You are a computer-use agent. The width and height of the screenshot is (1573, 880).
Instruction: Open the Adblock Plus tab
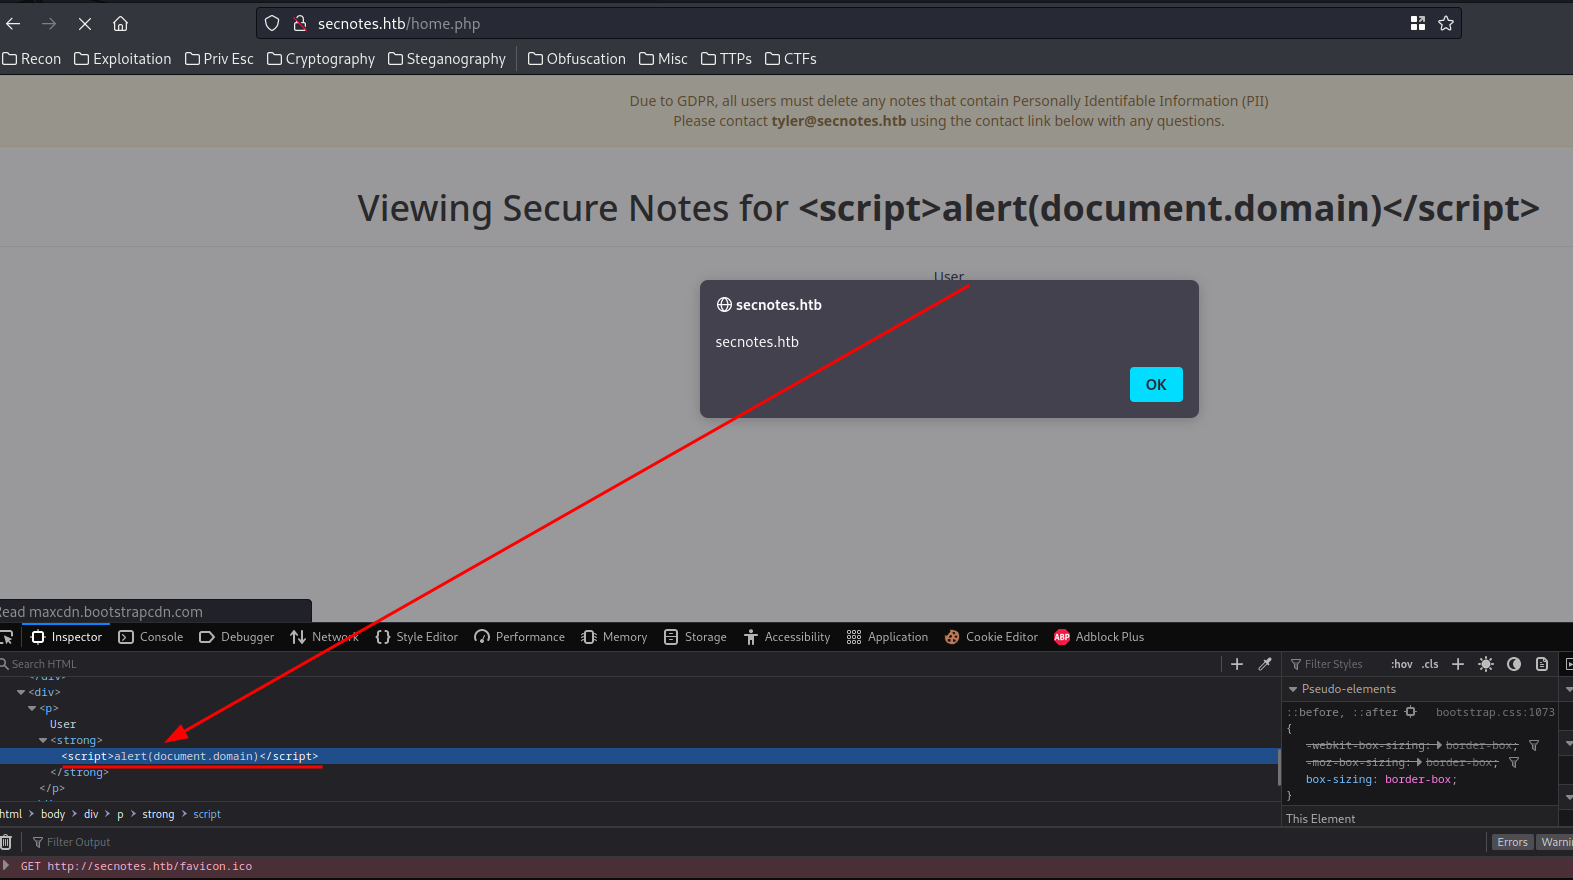coord(1099,637)
